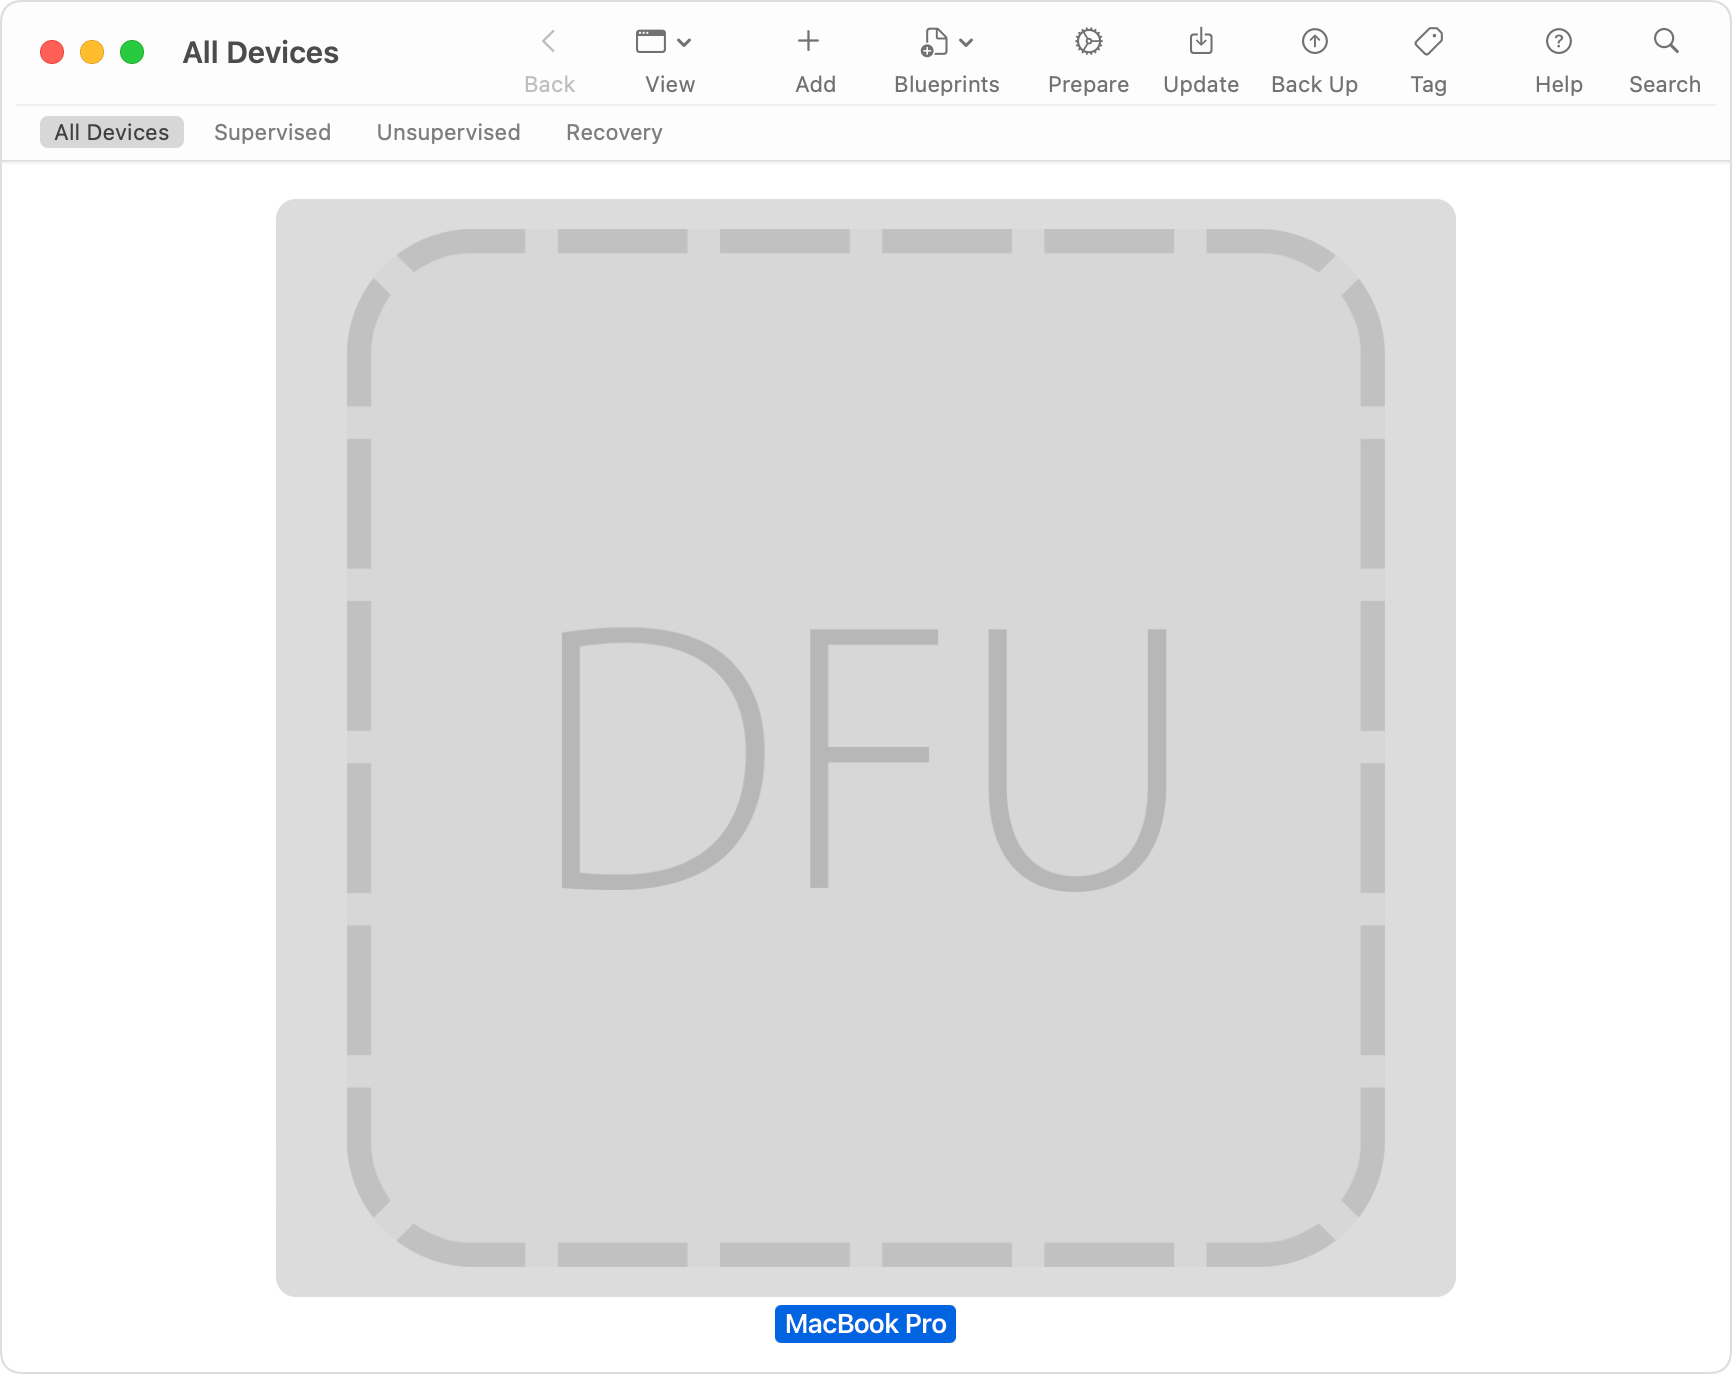Expand the Blueprints dropdown chevron
The height and width of the screenshot is (1374, 1732).
966,42
